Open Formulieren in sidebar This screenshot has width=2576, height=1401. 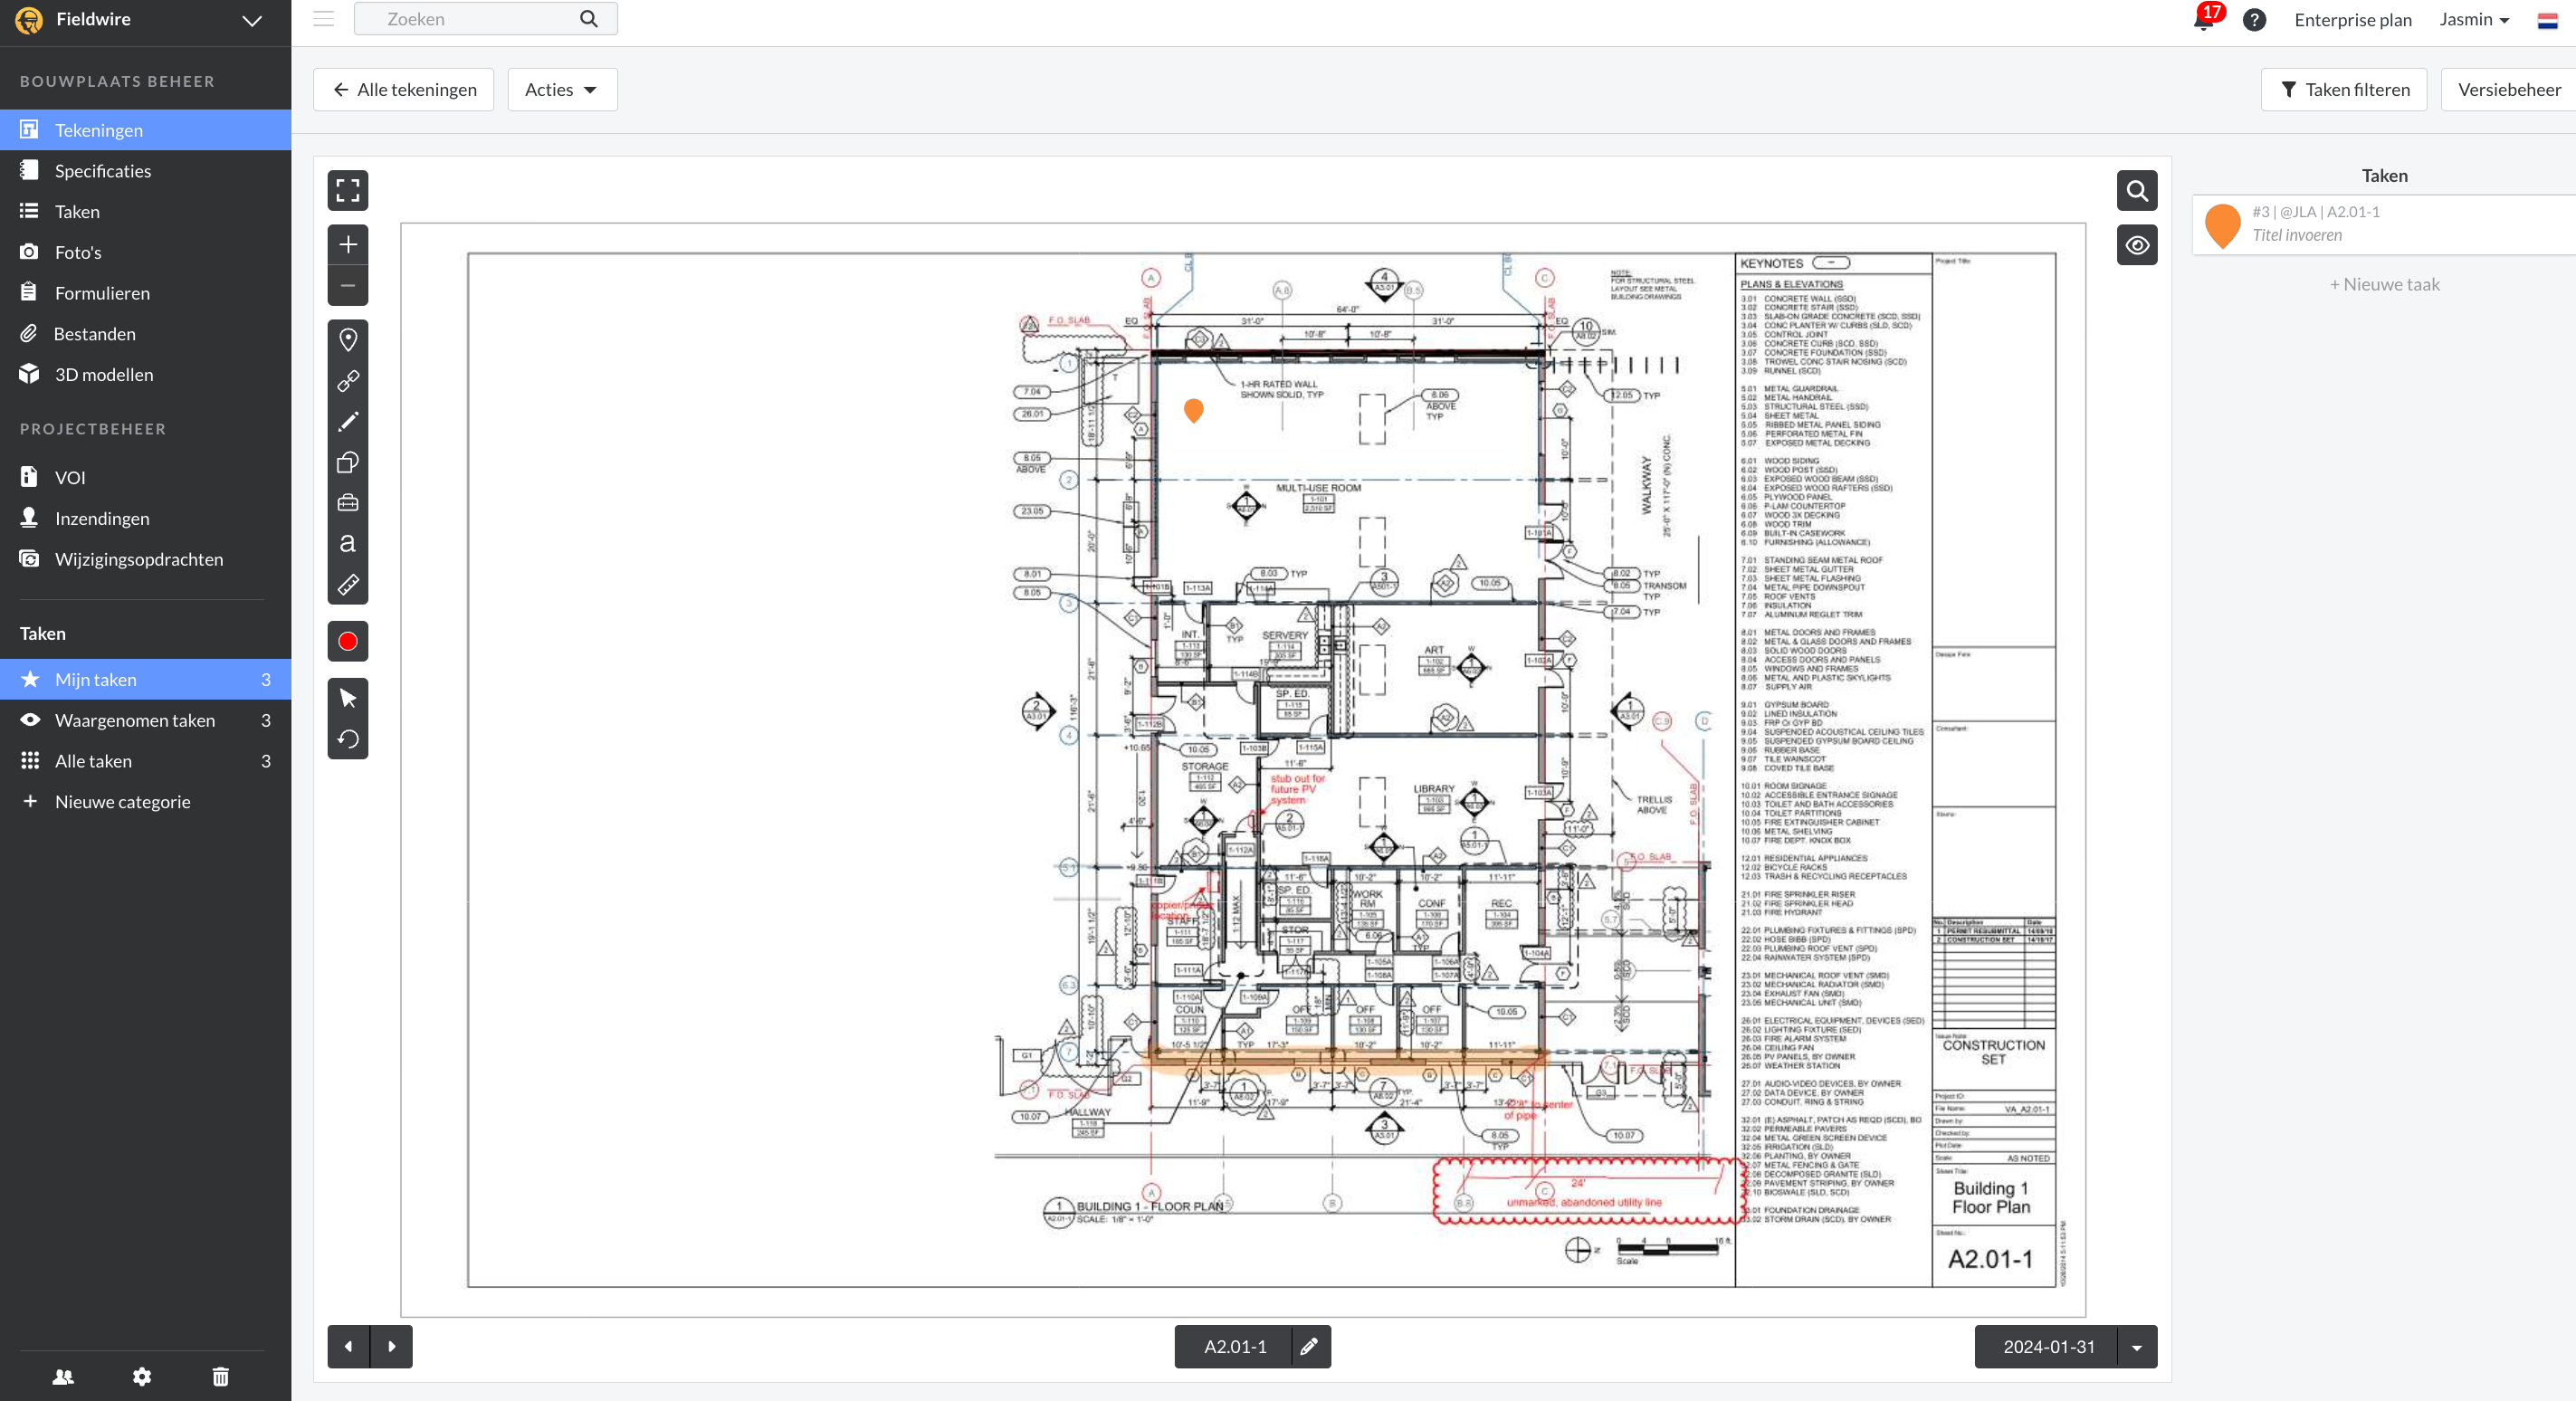(145, 293)
